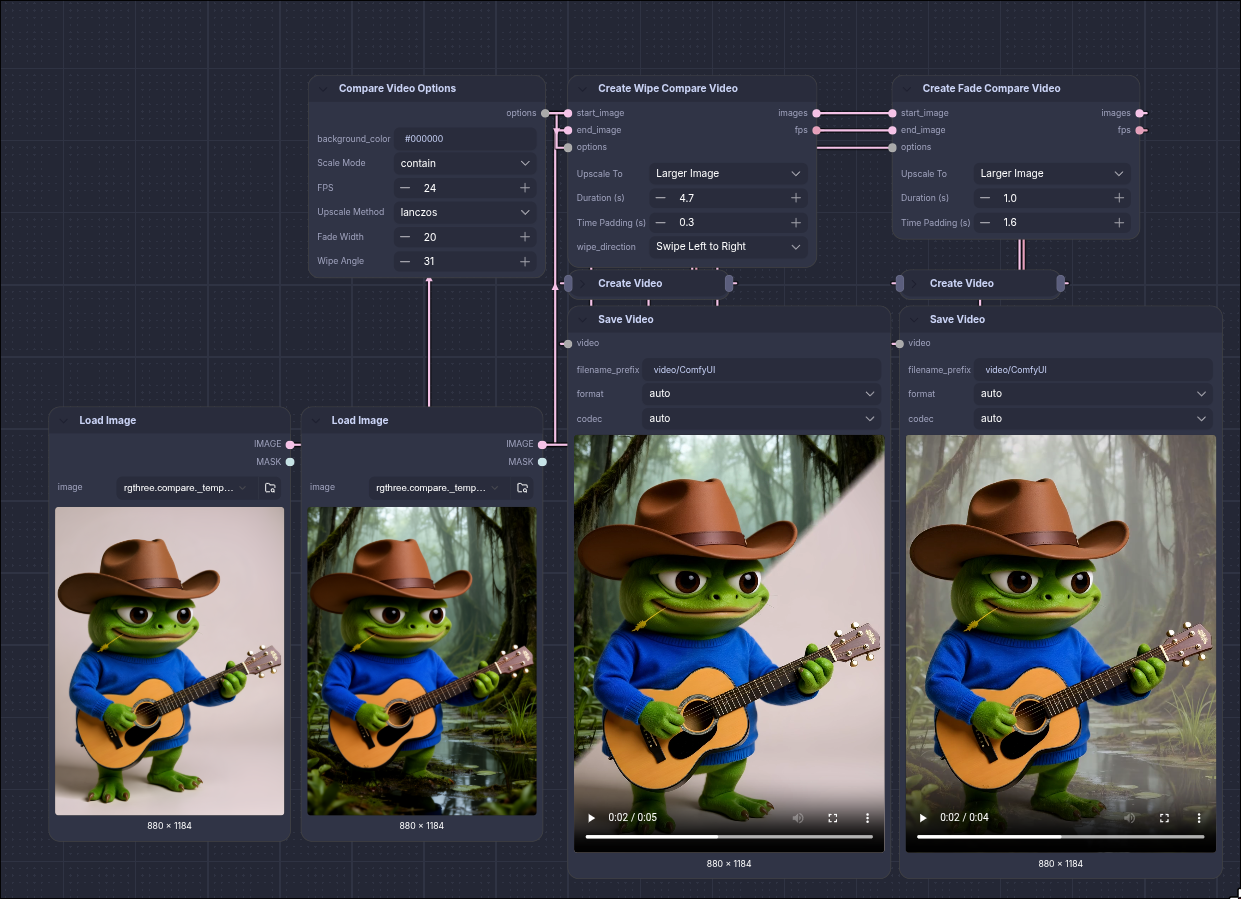The image size is (1241, 899).
Task: Browse for image file in right Load Image
Action: 522,488
